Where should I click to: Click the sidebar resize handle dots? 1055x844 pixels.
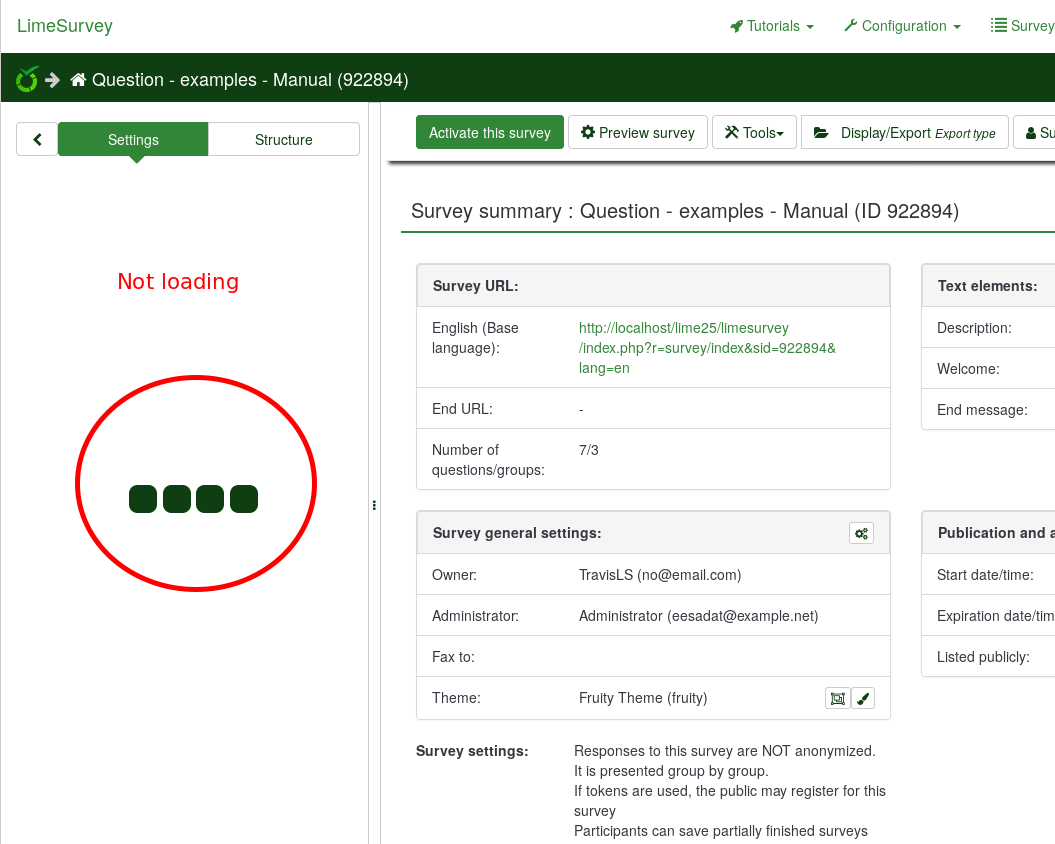click(374, 506)
